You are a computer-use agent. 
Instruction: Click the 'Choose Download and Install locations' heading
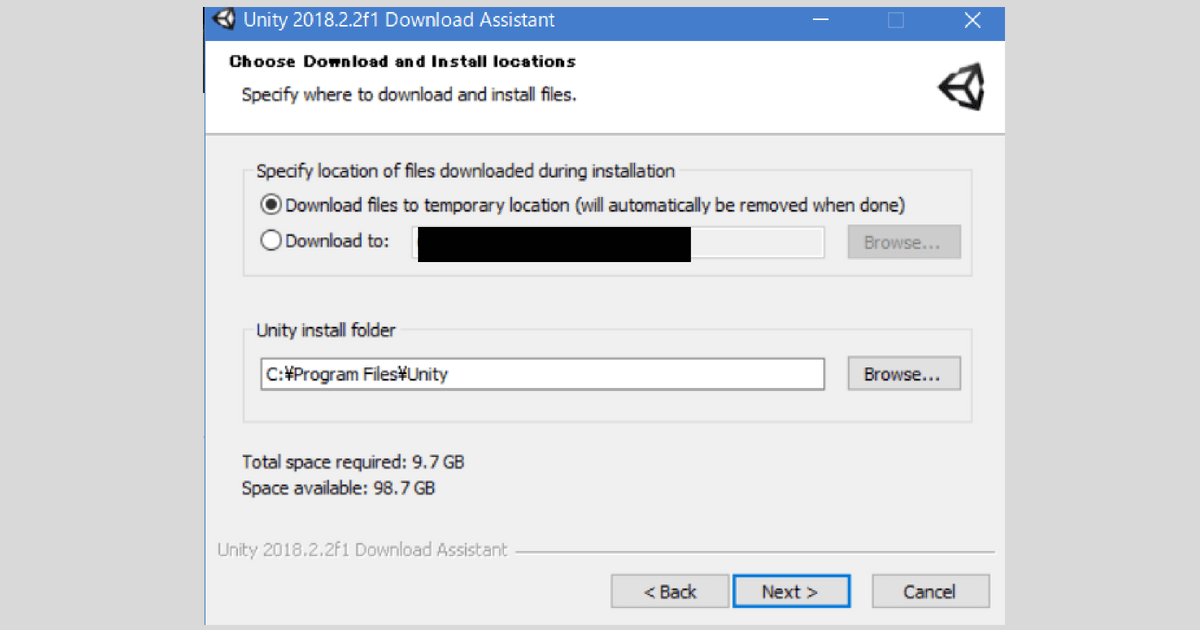[402, 62]
